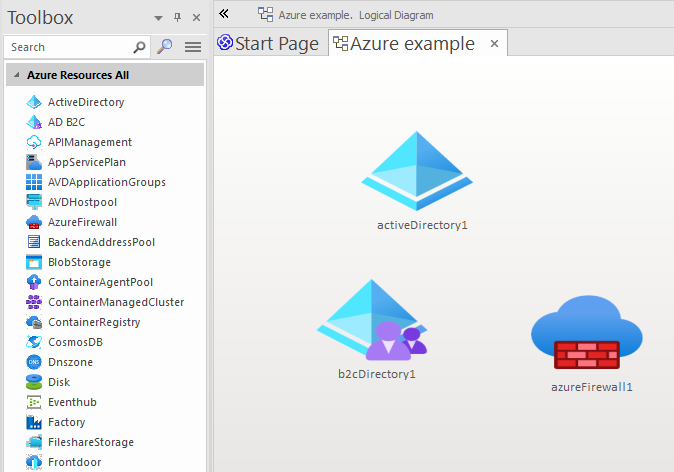Click the FileshareStorage label text
The width and height of the screenshot is (674, 472).
tap(91, 442)
